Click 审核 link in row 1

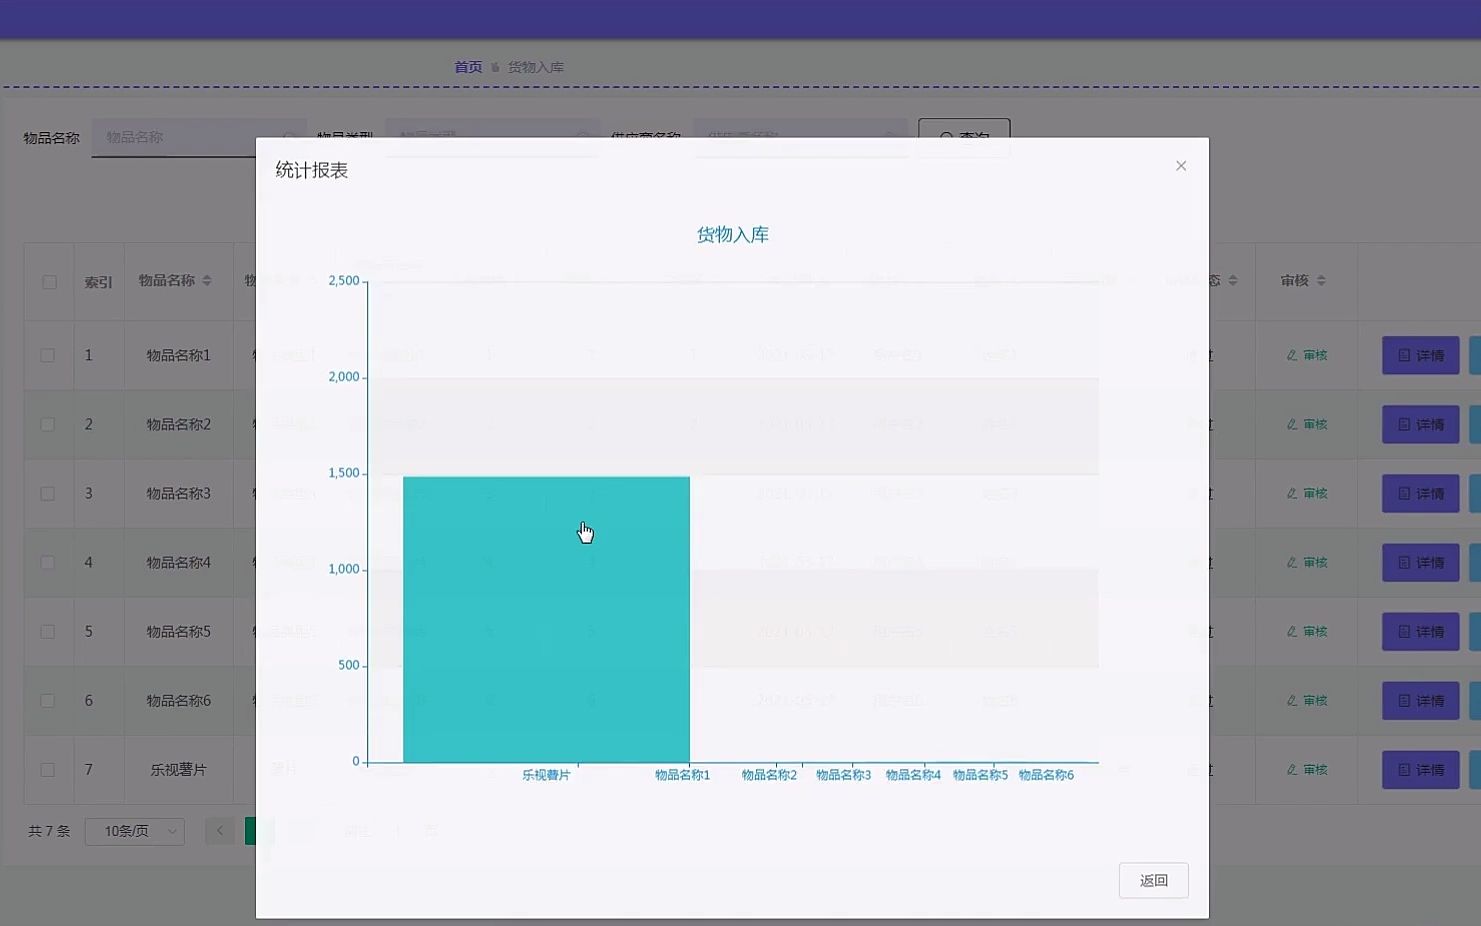coord(1307,355)
